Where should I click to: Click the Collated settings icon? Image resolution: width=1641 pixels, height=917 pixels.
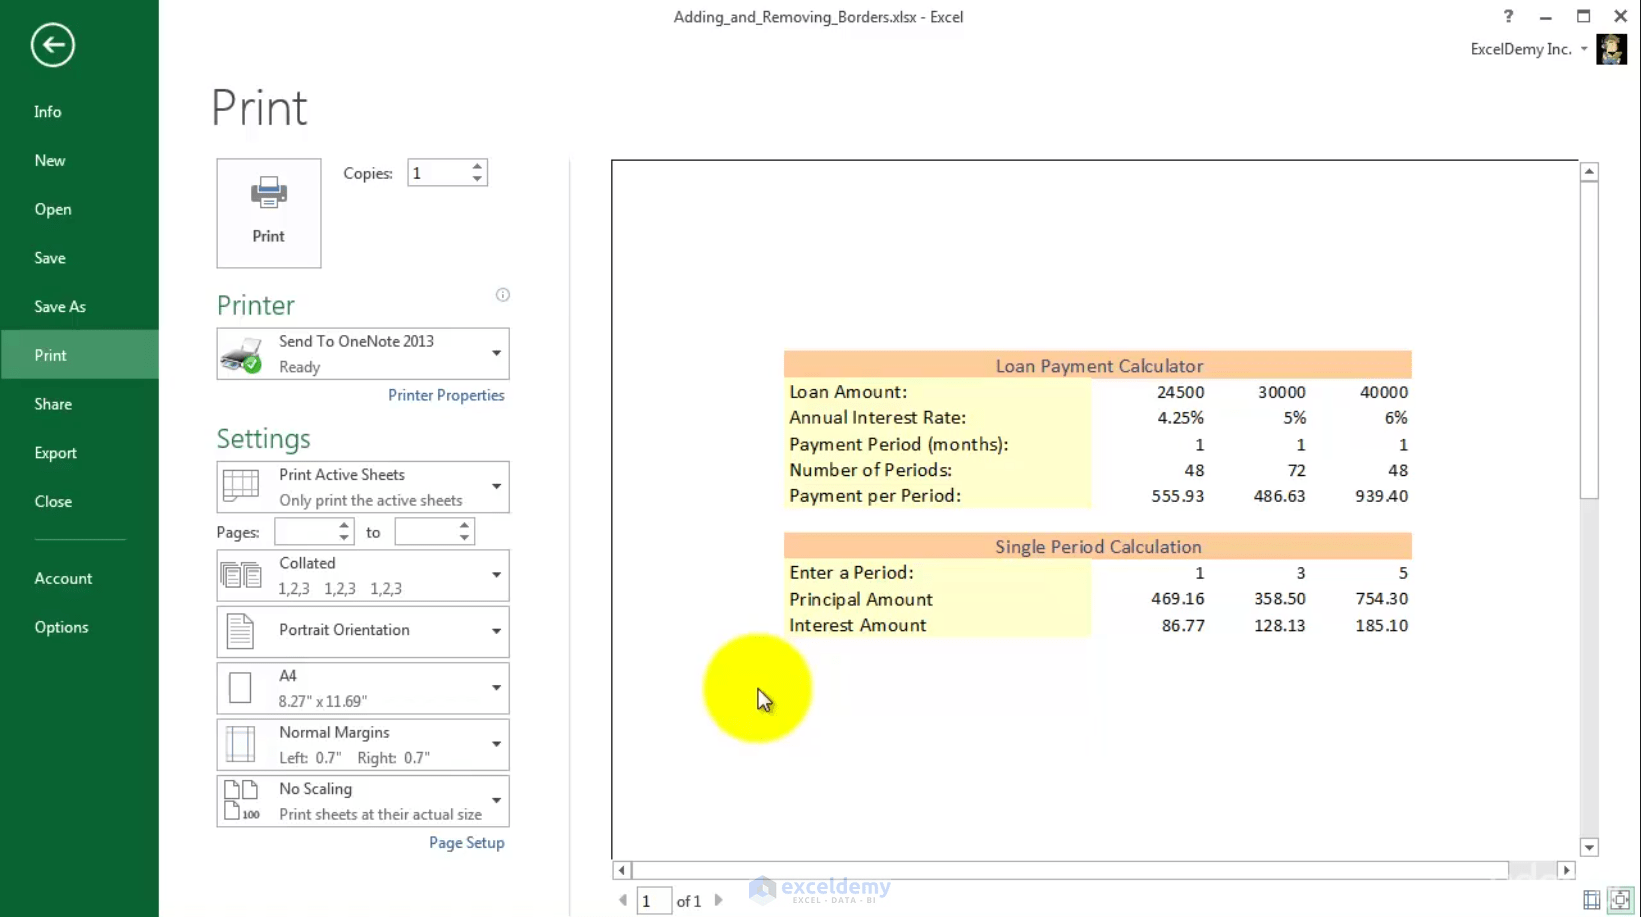(240, 575)
